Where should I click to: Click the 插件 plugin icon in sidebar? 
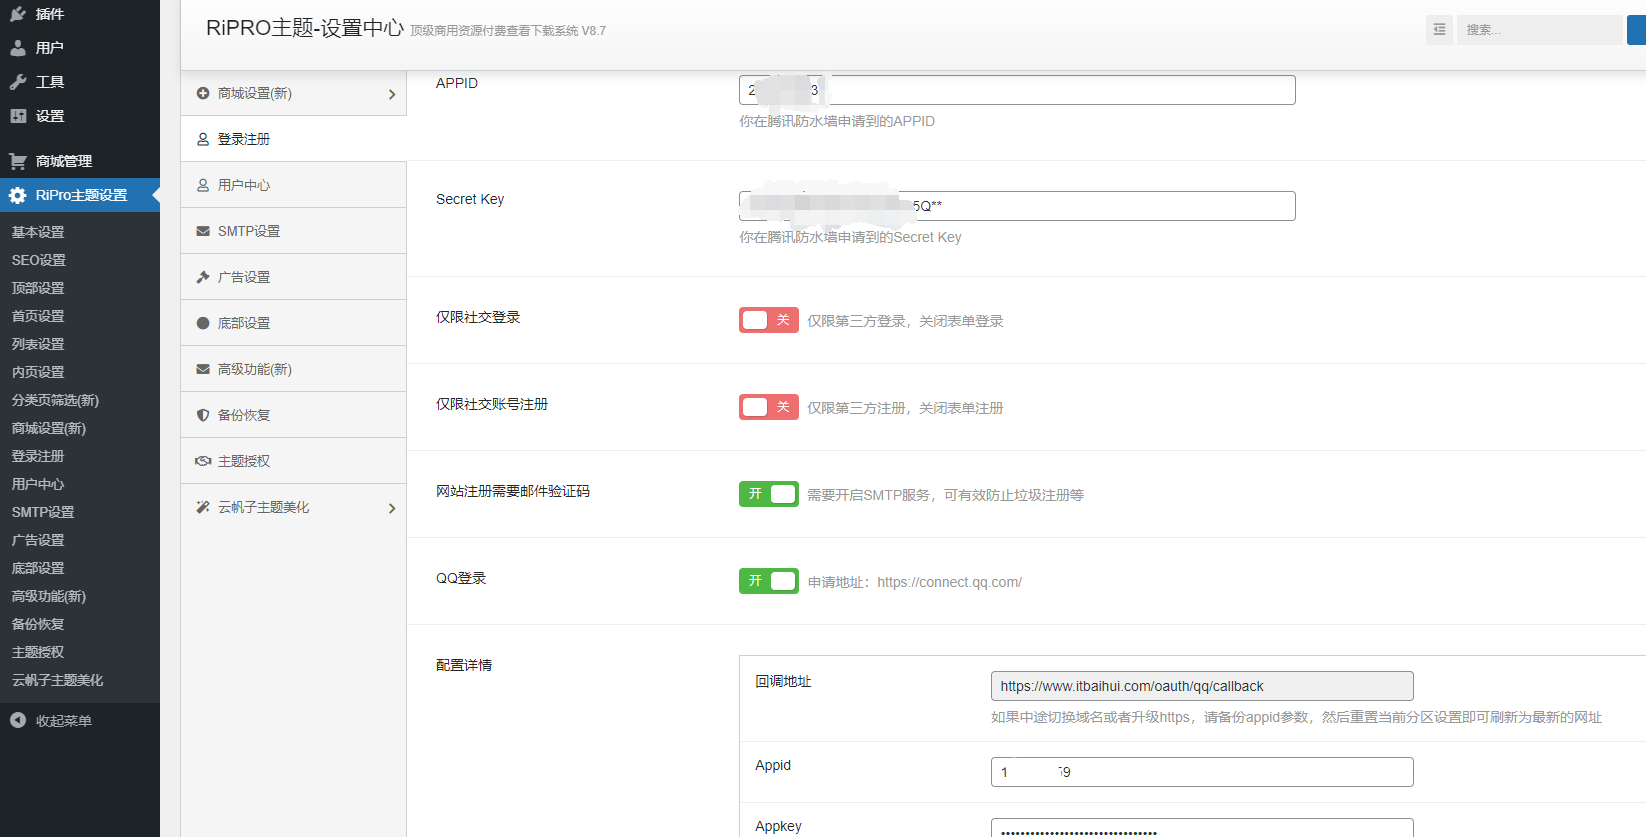(x=18, y=14)
